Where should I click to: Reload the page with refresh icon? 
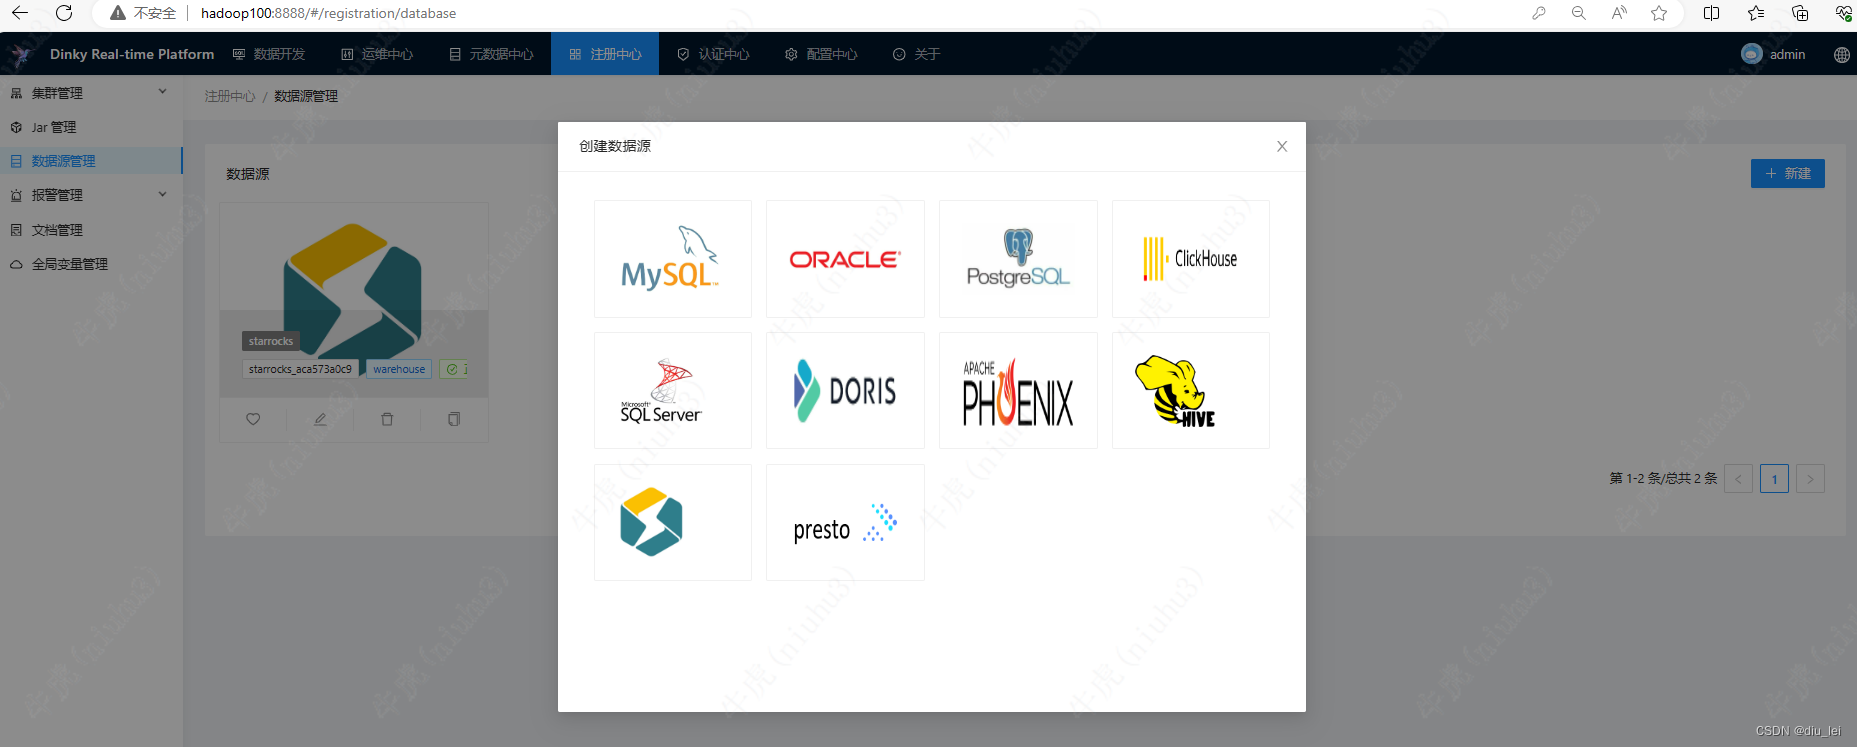click(x=64, y=13)
